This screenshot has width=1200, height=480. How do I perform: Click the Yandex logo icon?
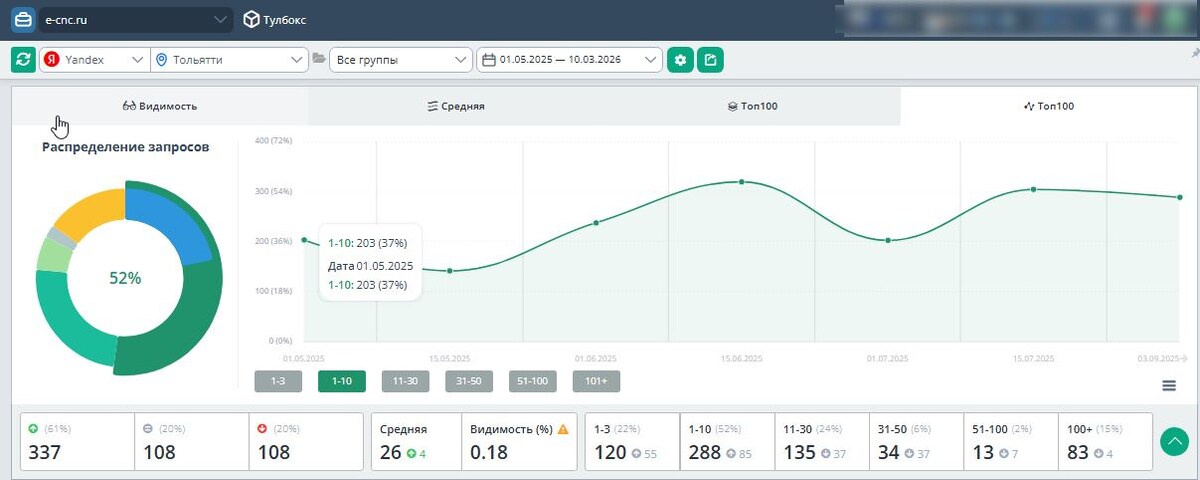[x=52, y=60]
